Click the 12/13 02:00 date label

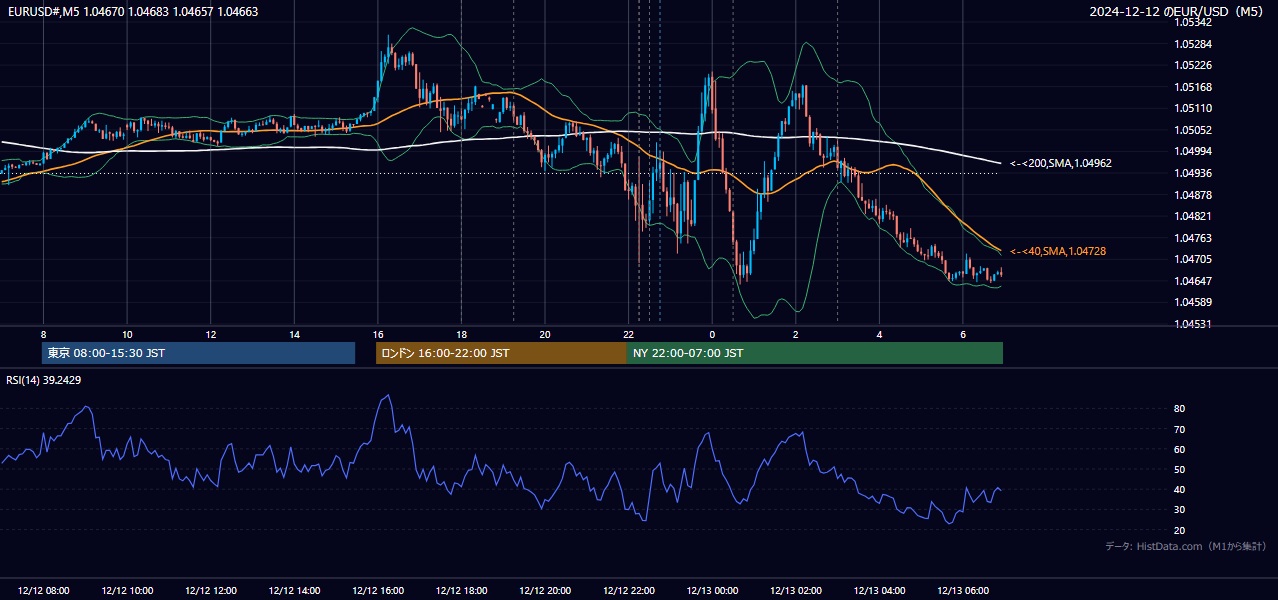795,591
